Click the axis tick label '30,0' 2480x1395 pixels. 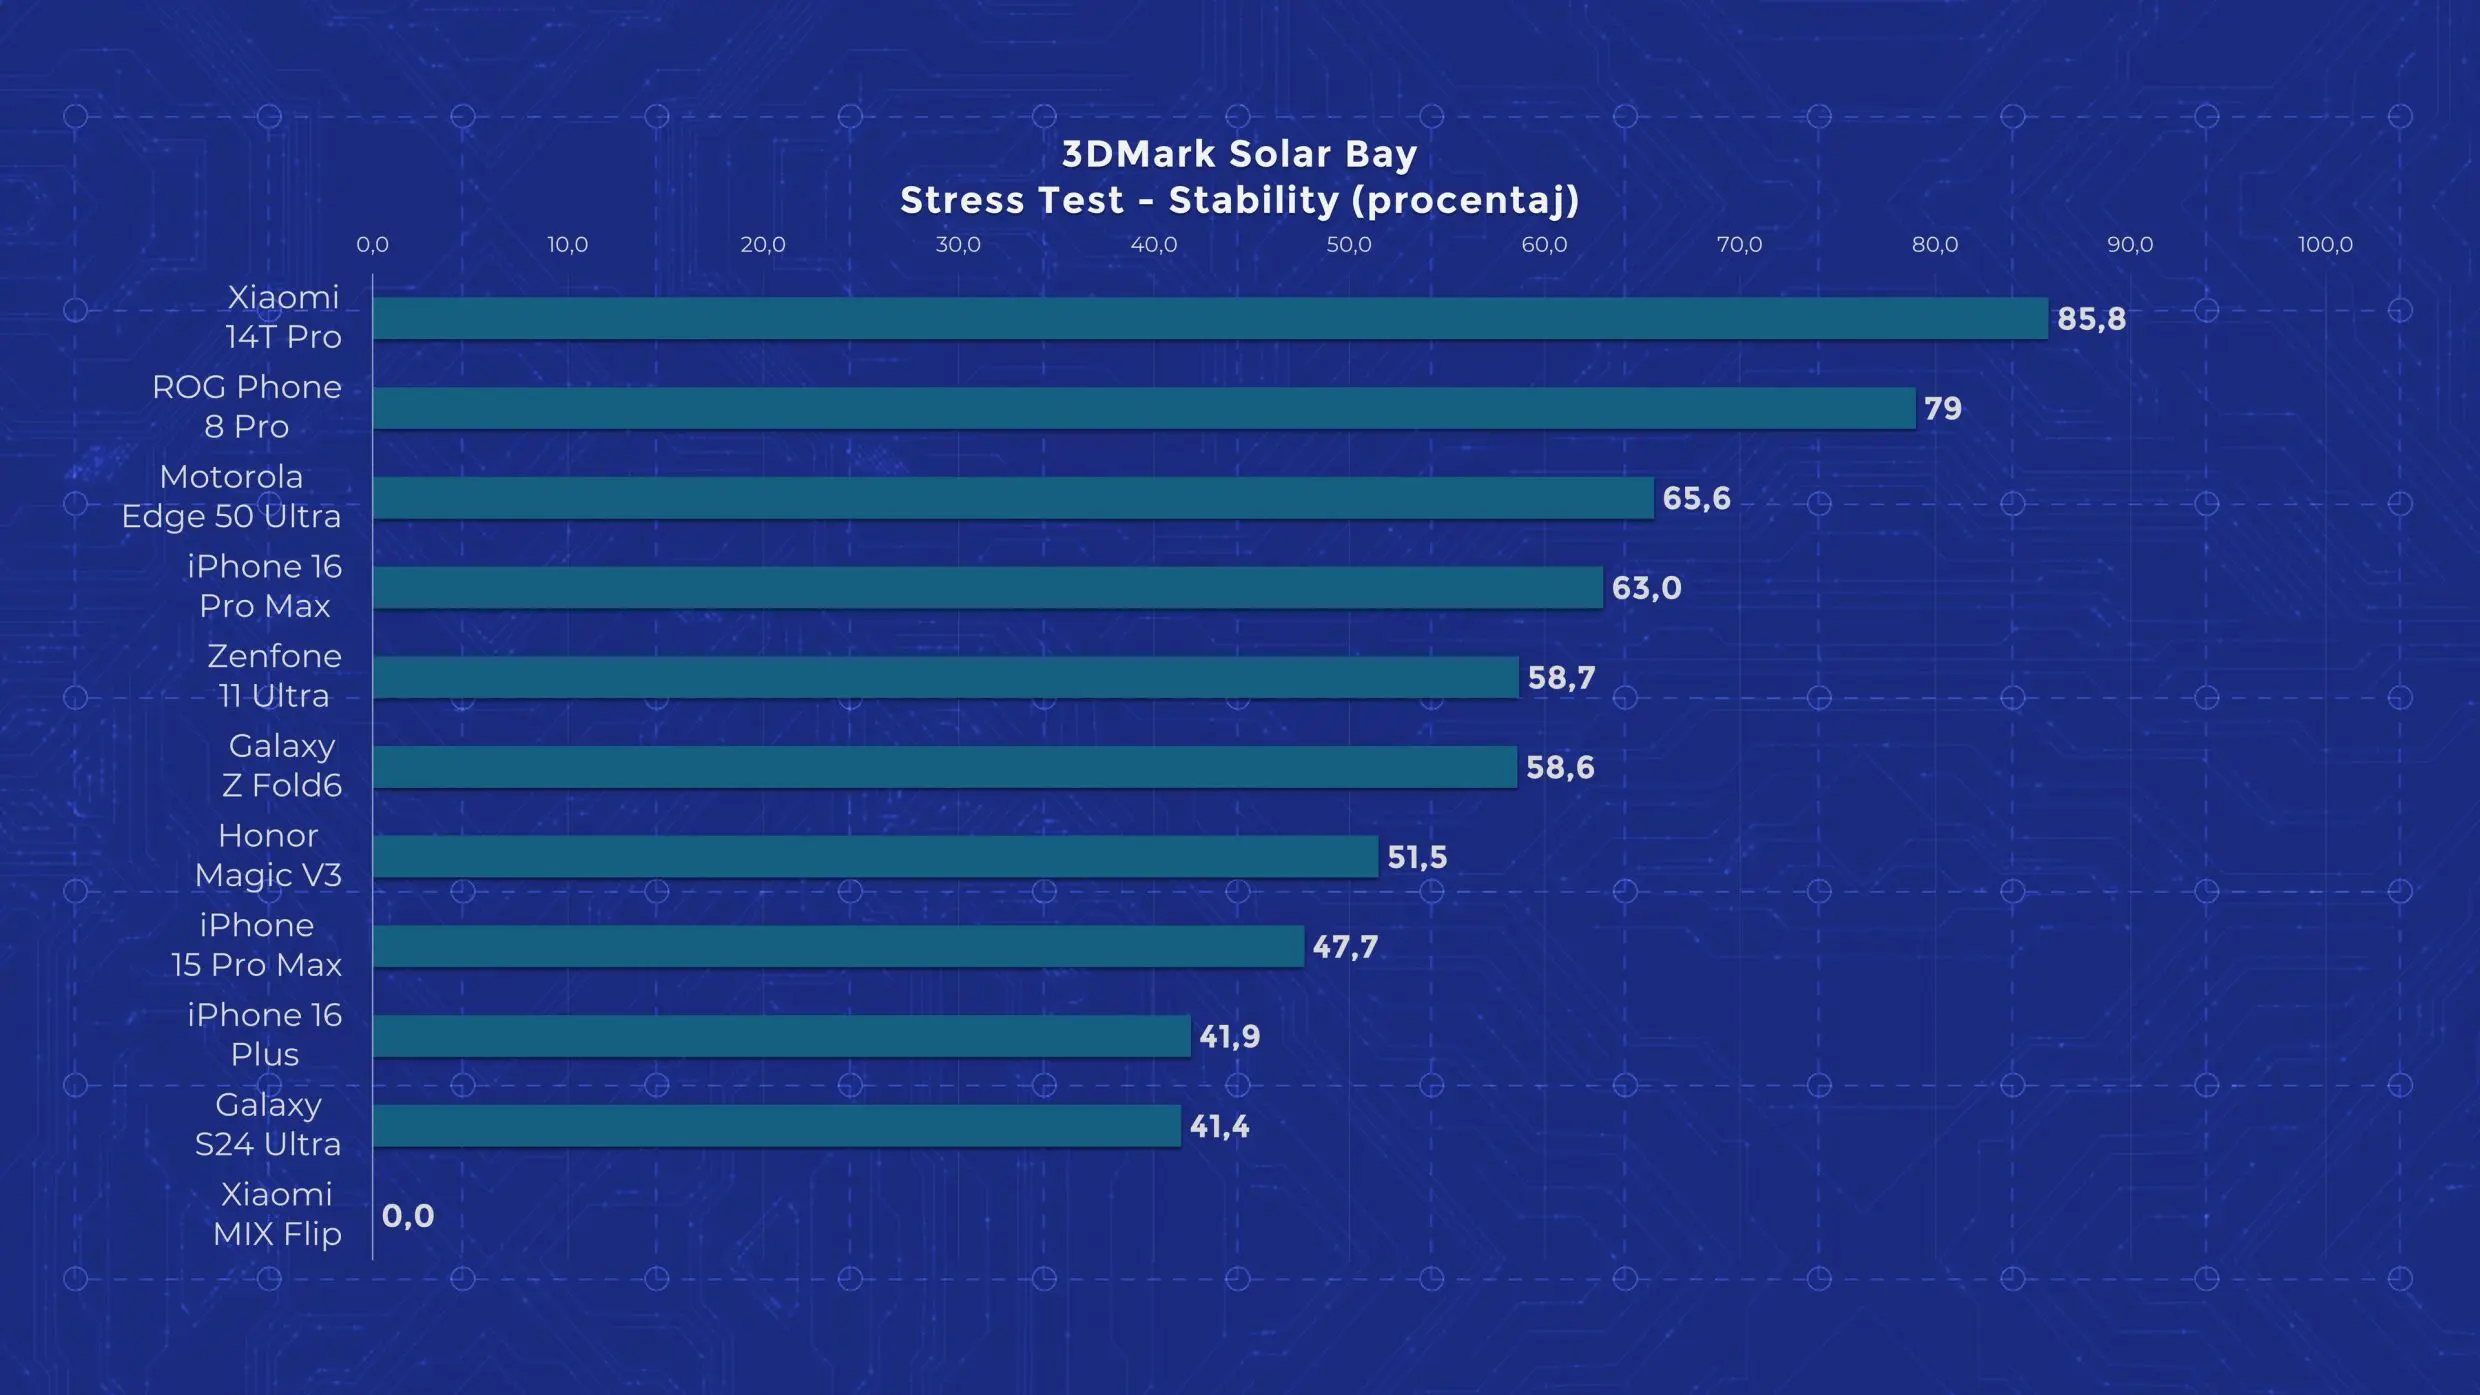[x=958, y=245]
